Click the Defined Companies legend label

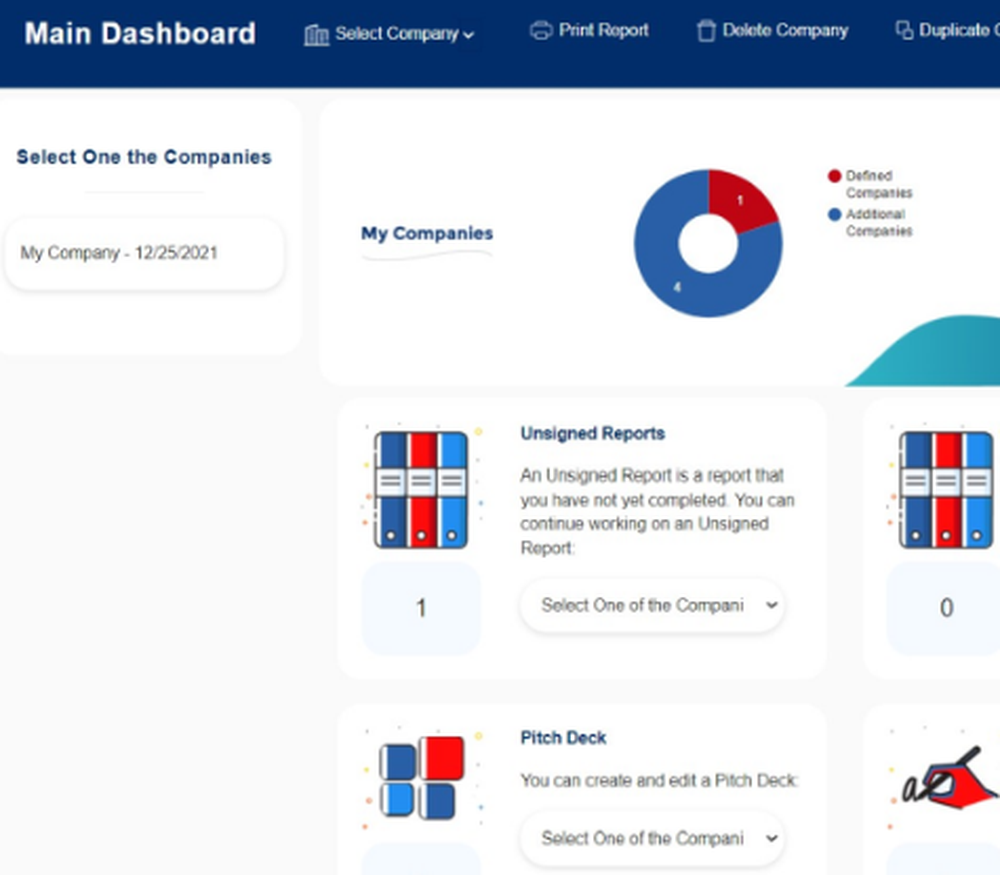tap(879, 184)
